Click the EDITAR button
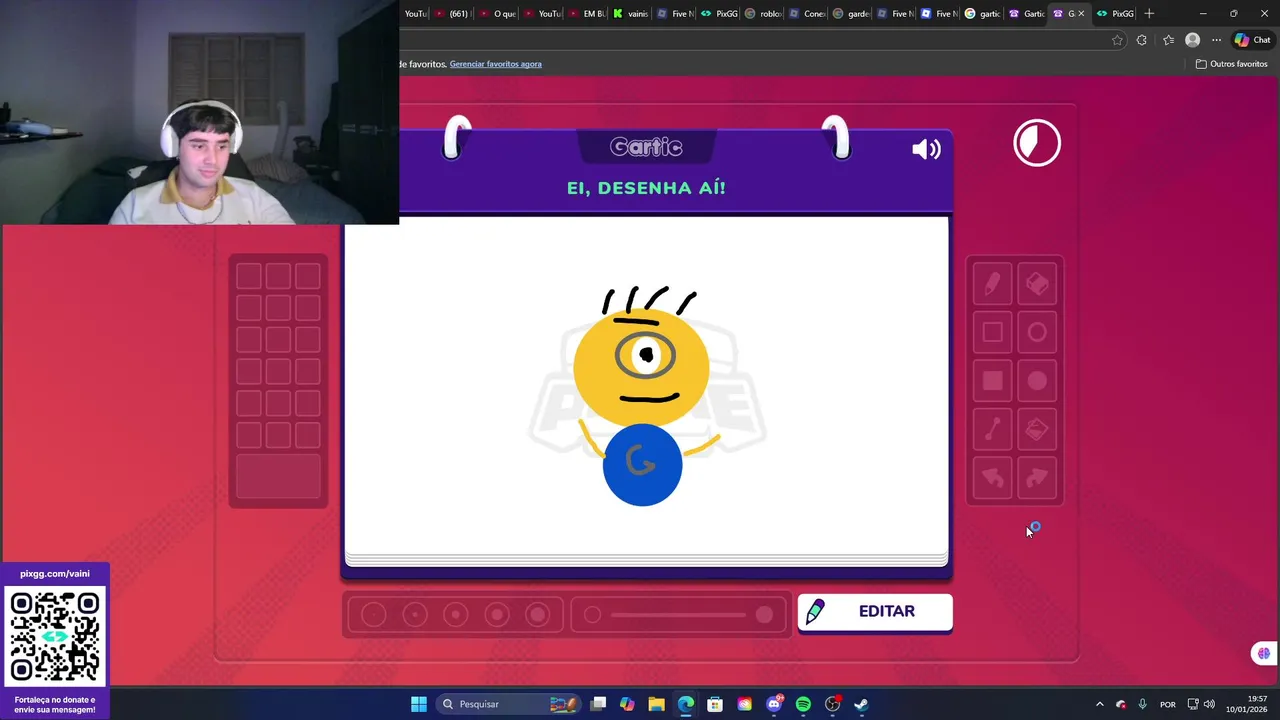This screenshot has height=720, width=1280. (875, 612)
